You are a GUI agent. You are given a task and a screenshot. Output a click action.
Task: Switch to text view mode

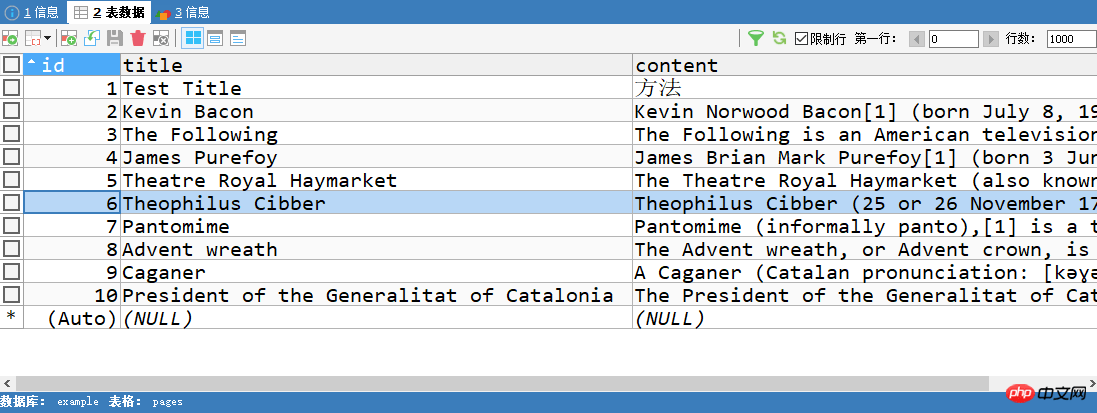click(238, 38)
